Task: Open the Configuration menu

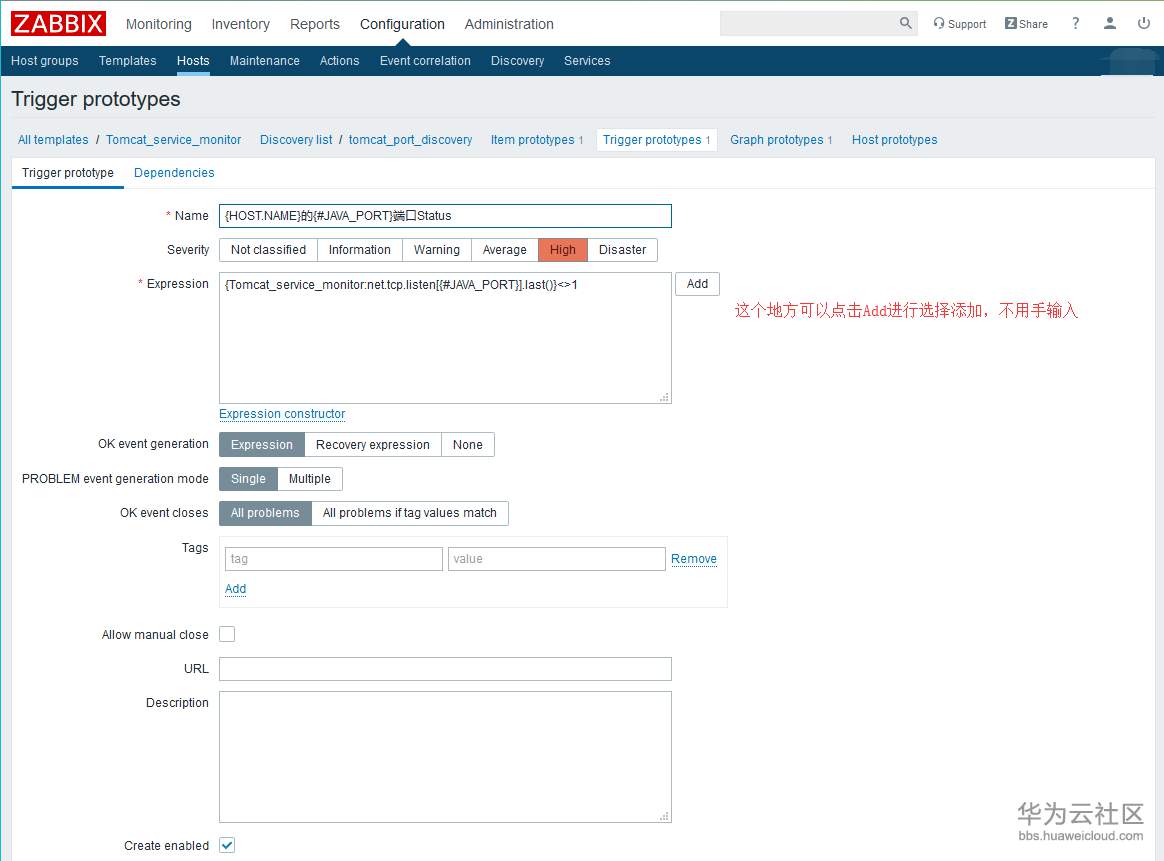Action: tap(402, 24)
